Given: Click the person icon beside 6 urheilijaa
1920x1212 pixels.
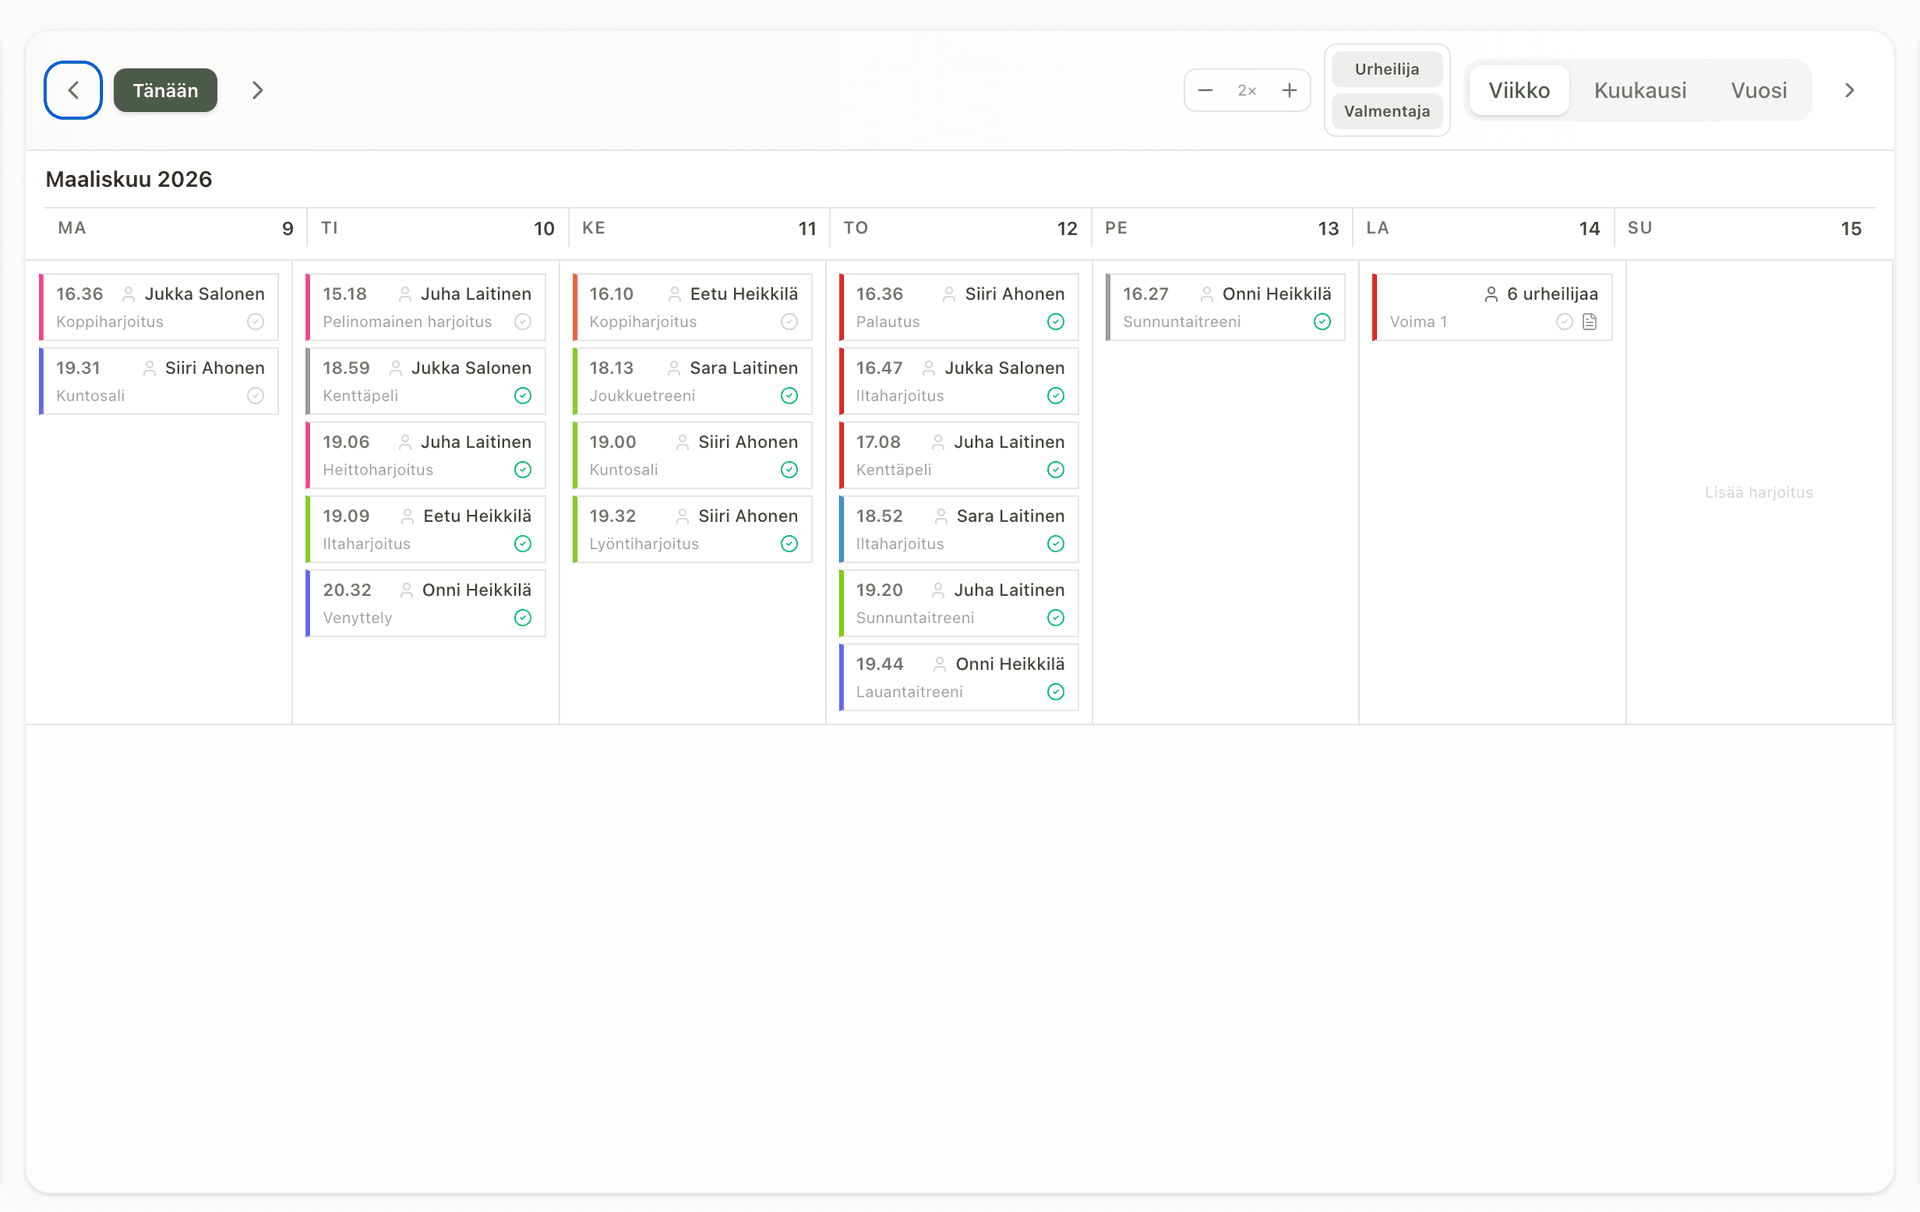Looking at the screenshot, I should [x=1491, y=294].
